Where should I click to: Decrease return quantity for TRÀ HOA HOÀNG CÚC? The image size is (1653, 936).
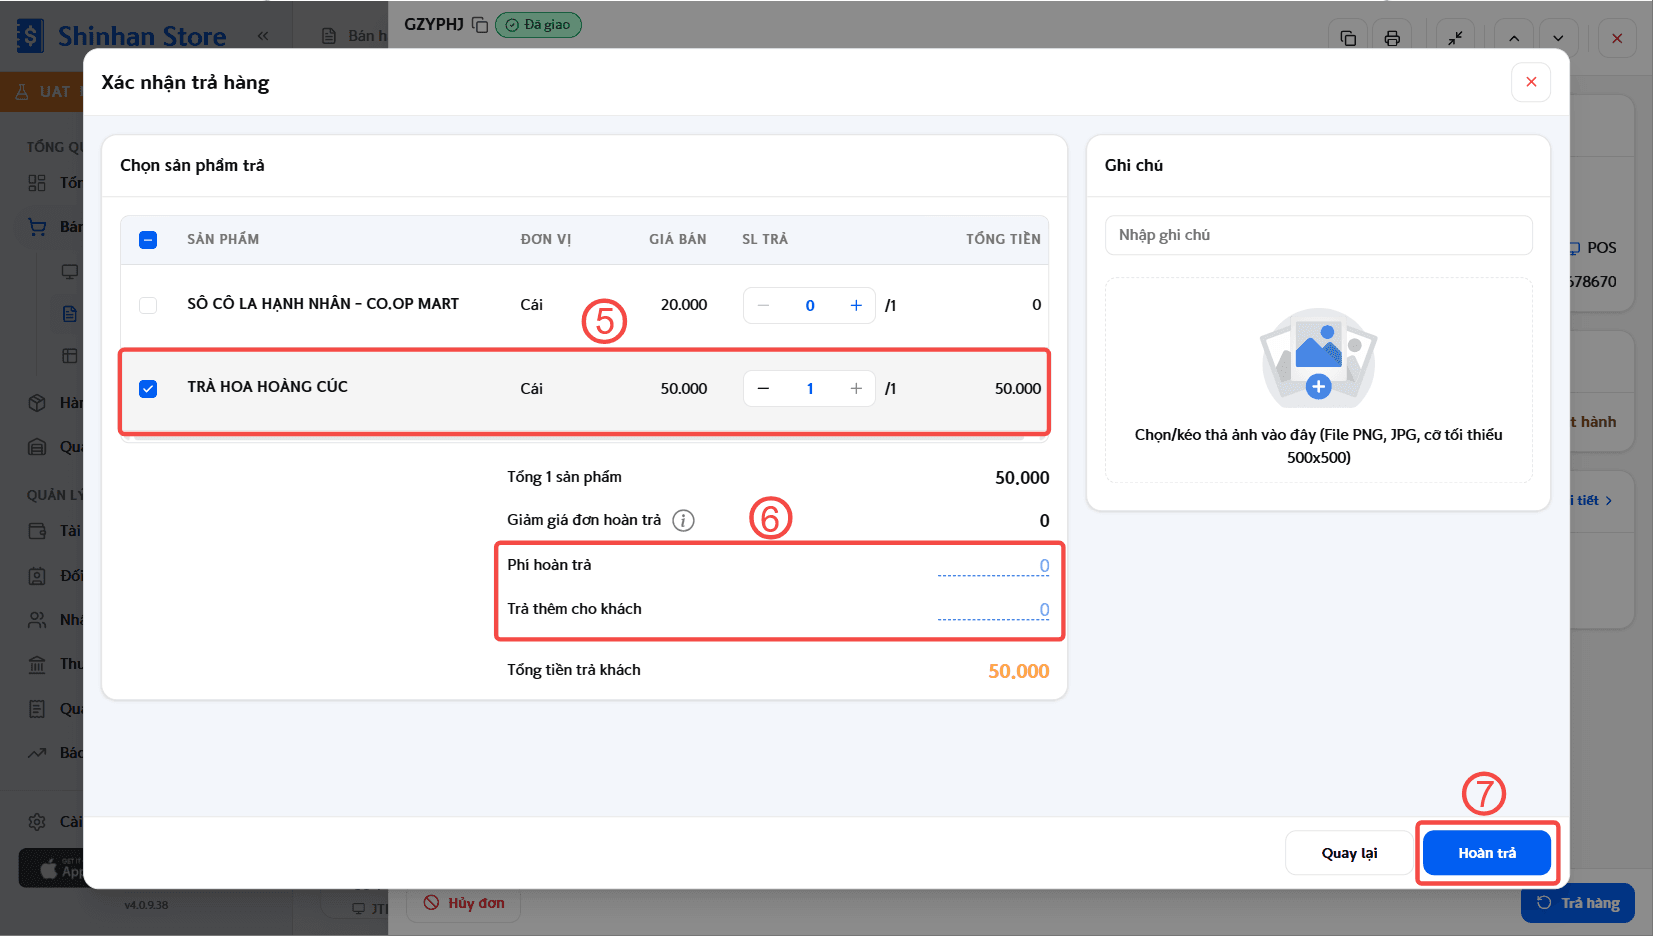pyautogui.click(x=763, y=389)
